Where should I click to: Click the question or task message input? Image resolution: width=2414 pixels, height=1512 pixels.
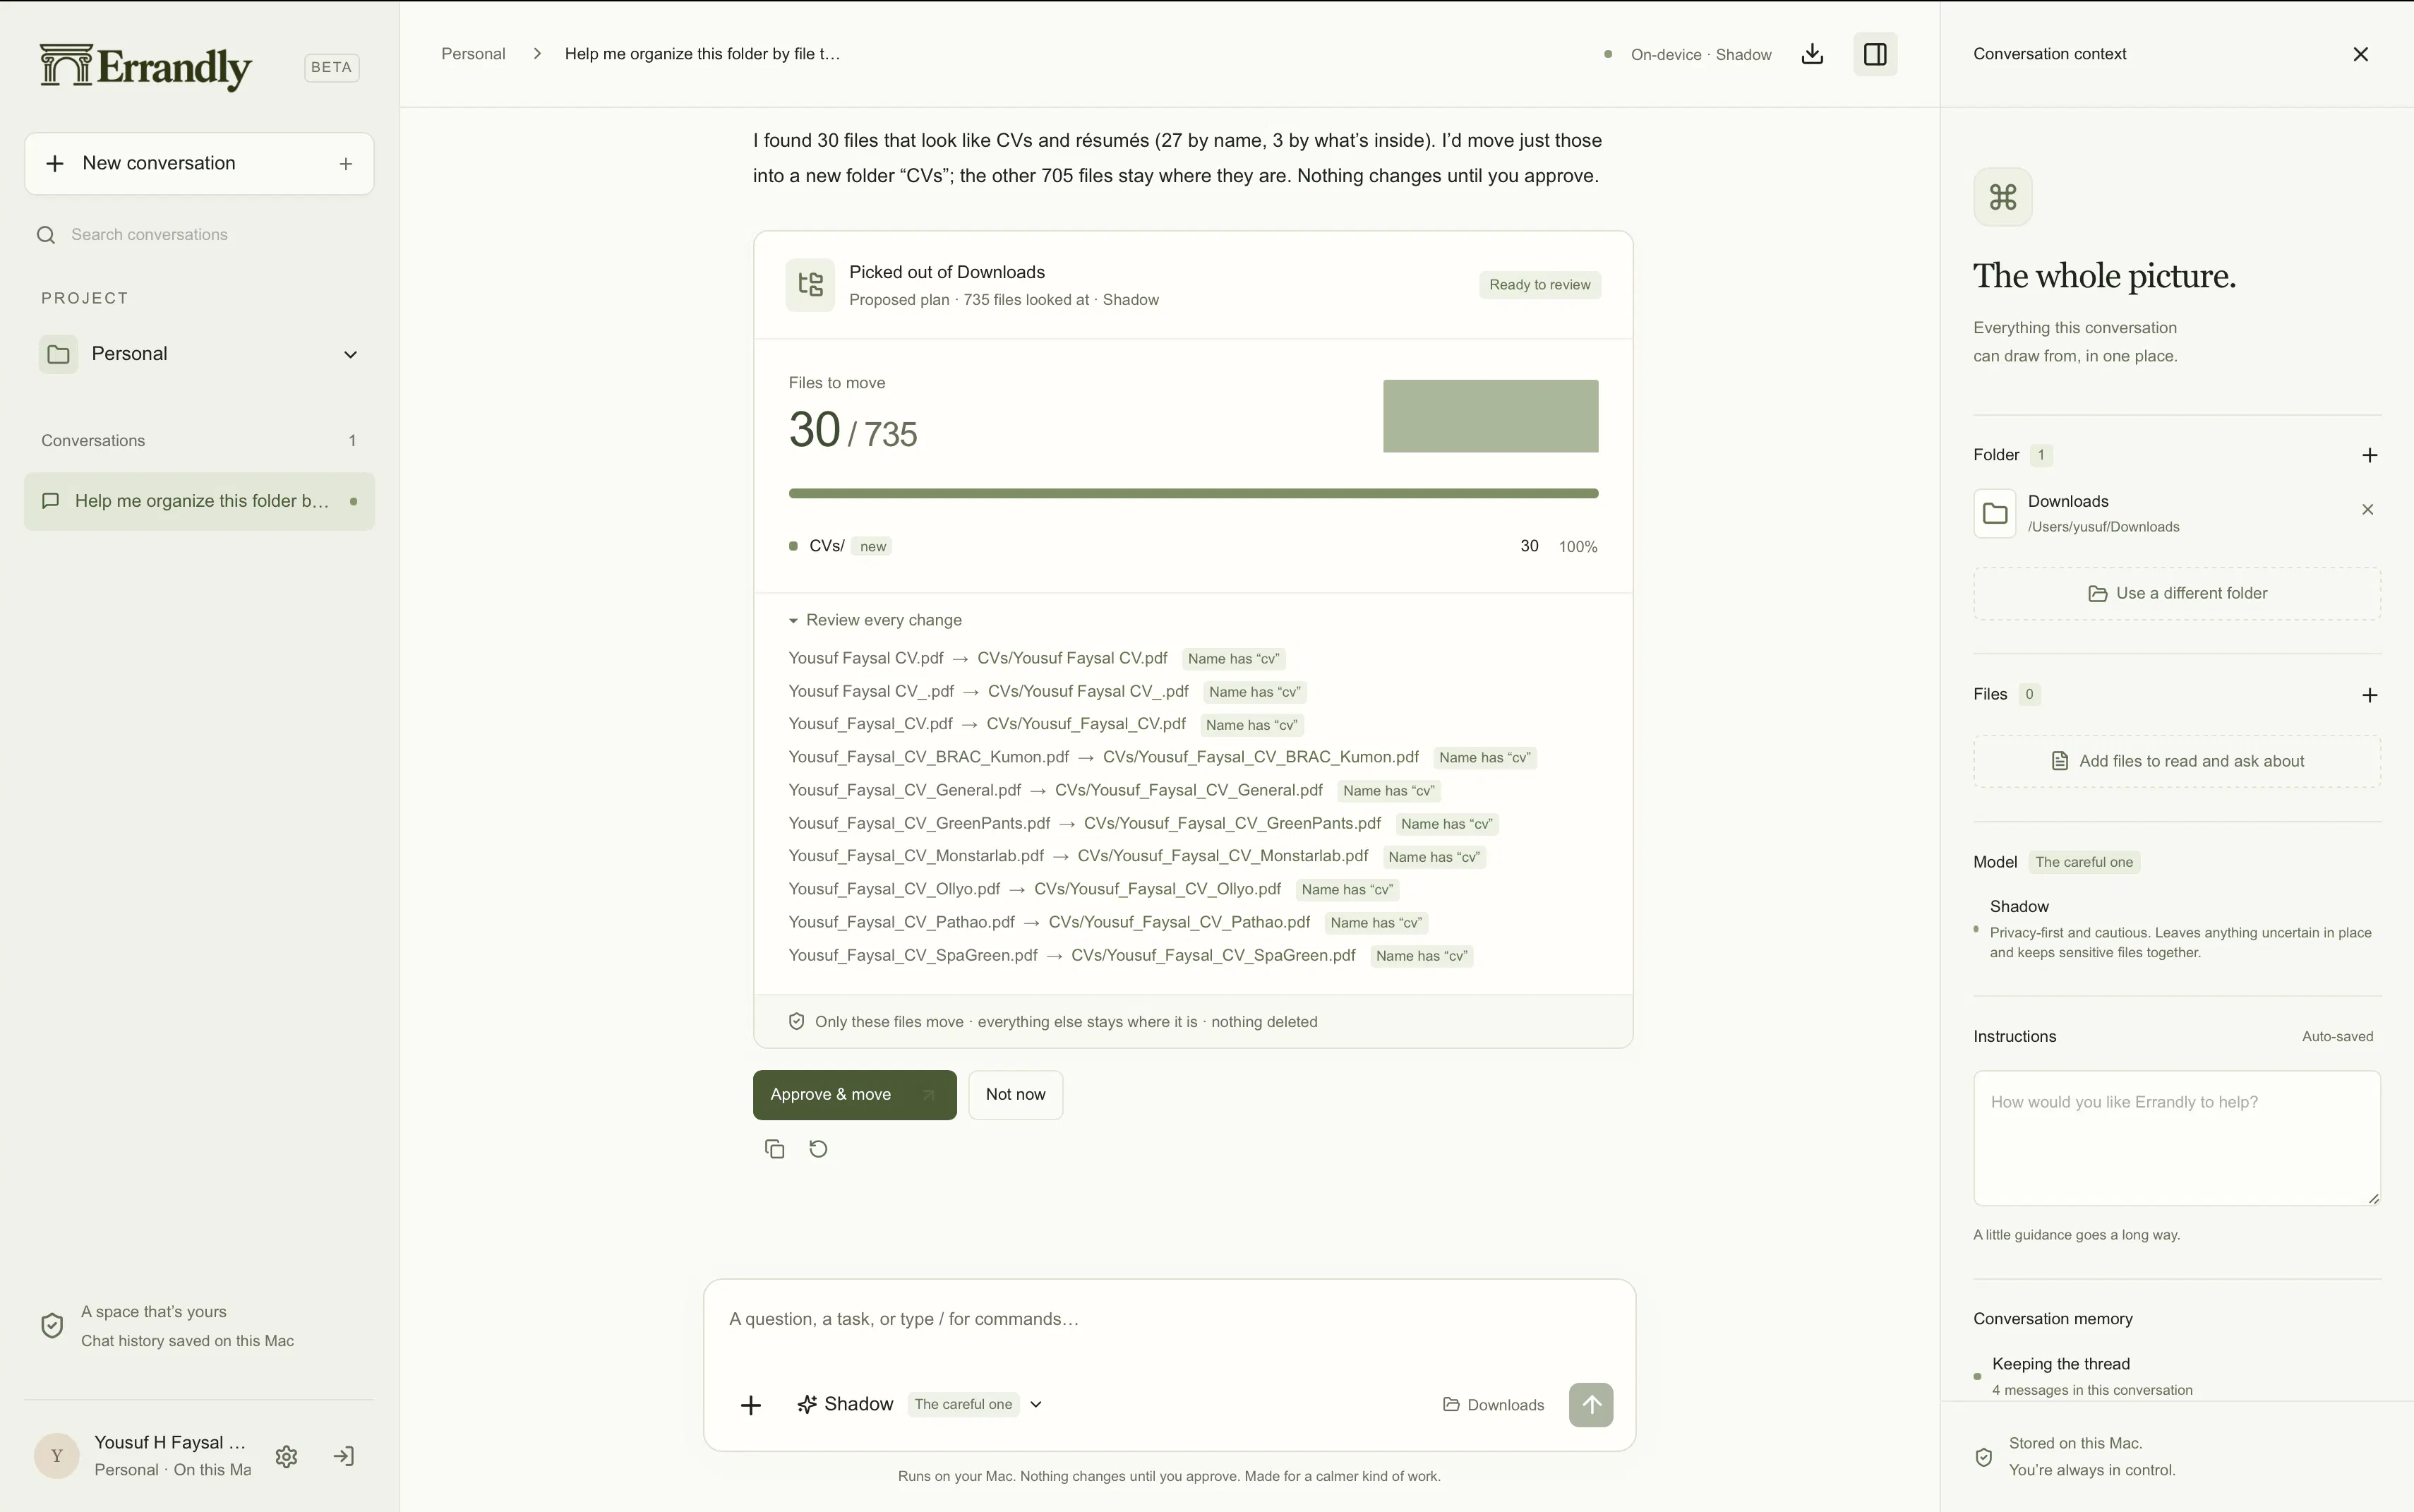click(1169, 1320)
